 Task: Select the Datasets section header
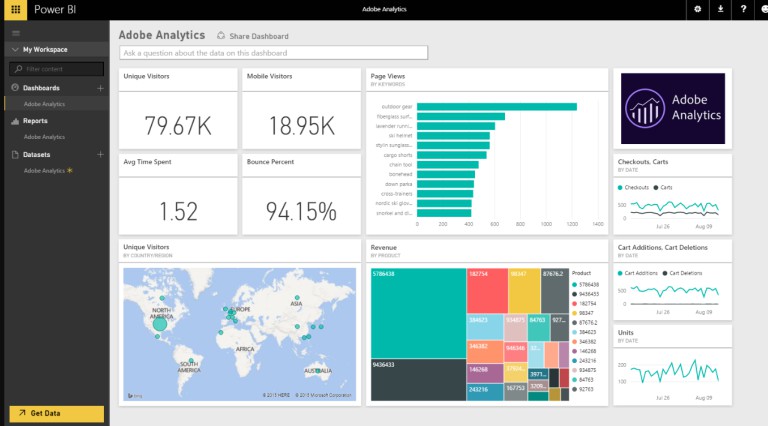point(36,154)
